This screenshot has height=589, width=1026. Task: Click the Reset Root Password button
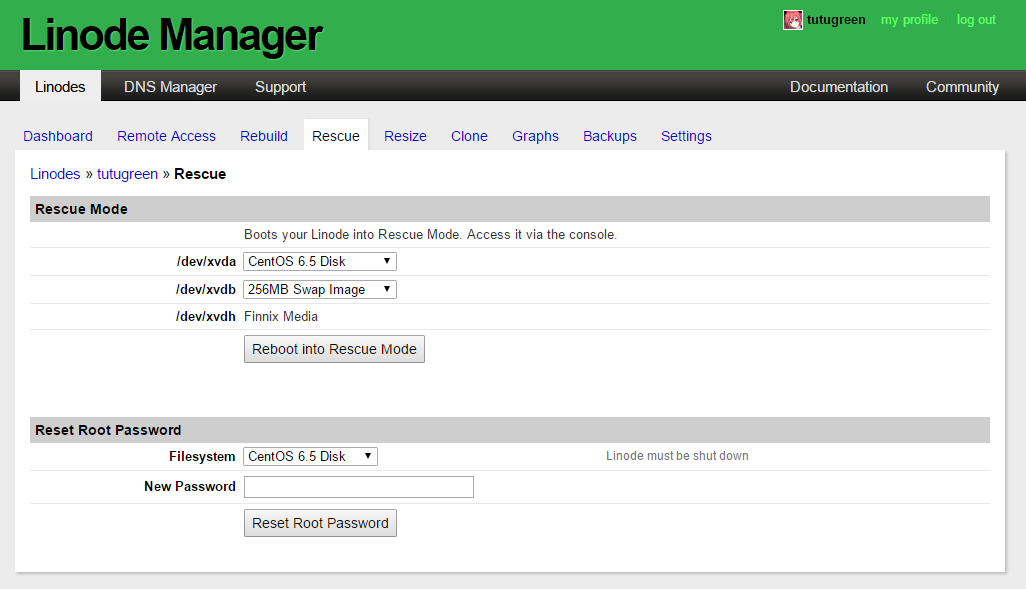pyautogui.click(x=320, y=523)
